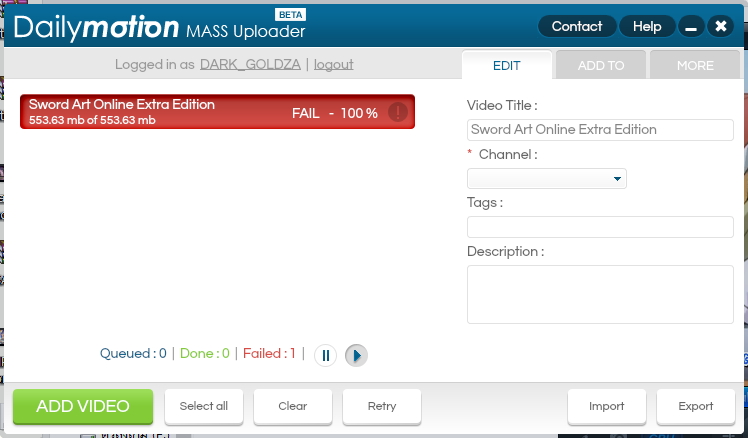The image size is (748, 438).
Task: Select all videos in the list
Action: click(204, 407)
